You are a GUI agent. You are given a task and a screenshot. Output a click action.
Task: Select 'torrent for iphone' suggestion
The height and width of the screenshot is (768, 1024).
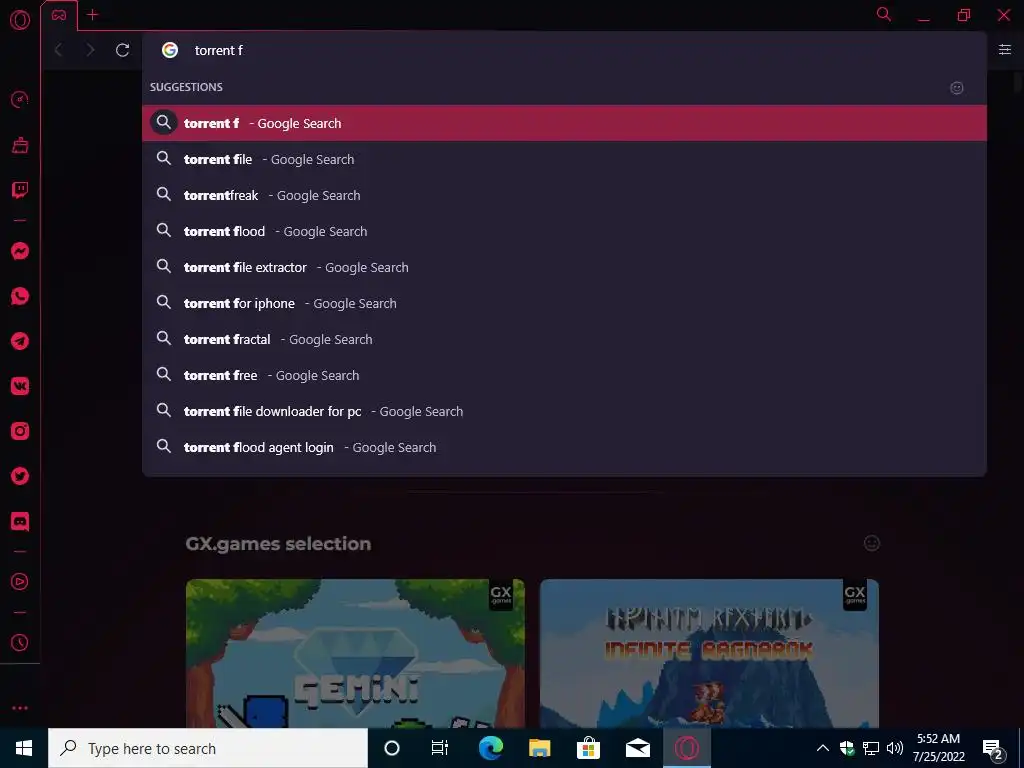tap(564, 303)
